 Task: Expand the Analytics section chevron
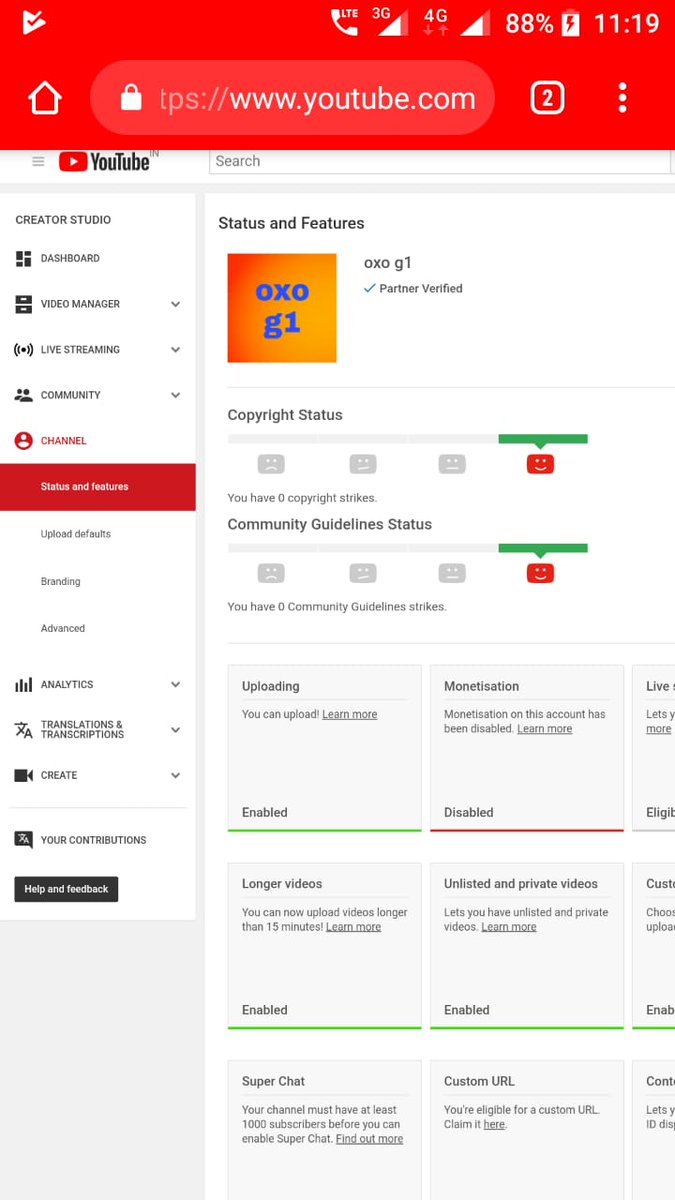[175, 685]
